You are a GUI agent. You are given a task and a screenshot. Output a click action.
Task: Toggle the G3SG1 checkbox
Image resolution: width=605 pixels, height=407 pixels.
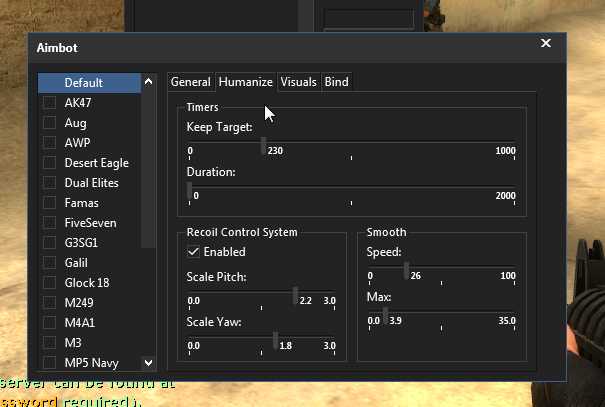pyautogui.click(x=49, y=243)
